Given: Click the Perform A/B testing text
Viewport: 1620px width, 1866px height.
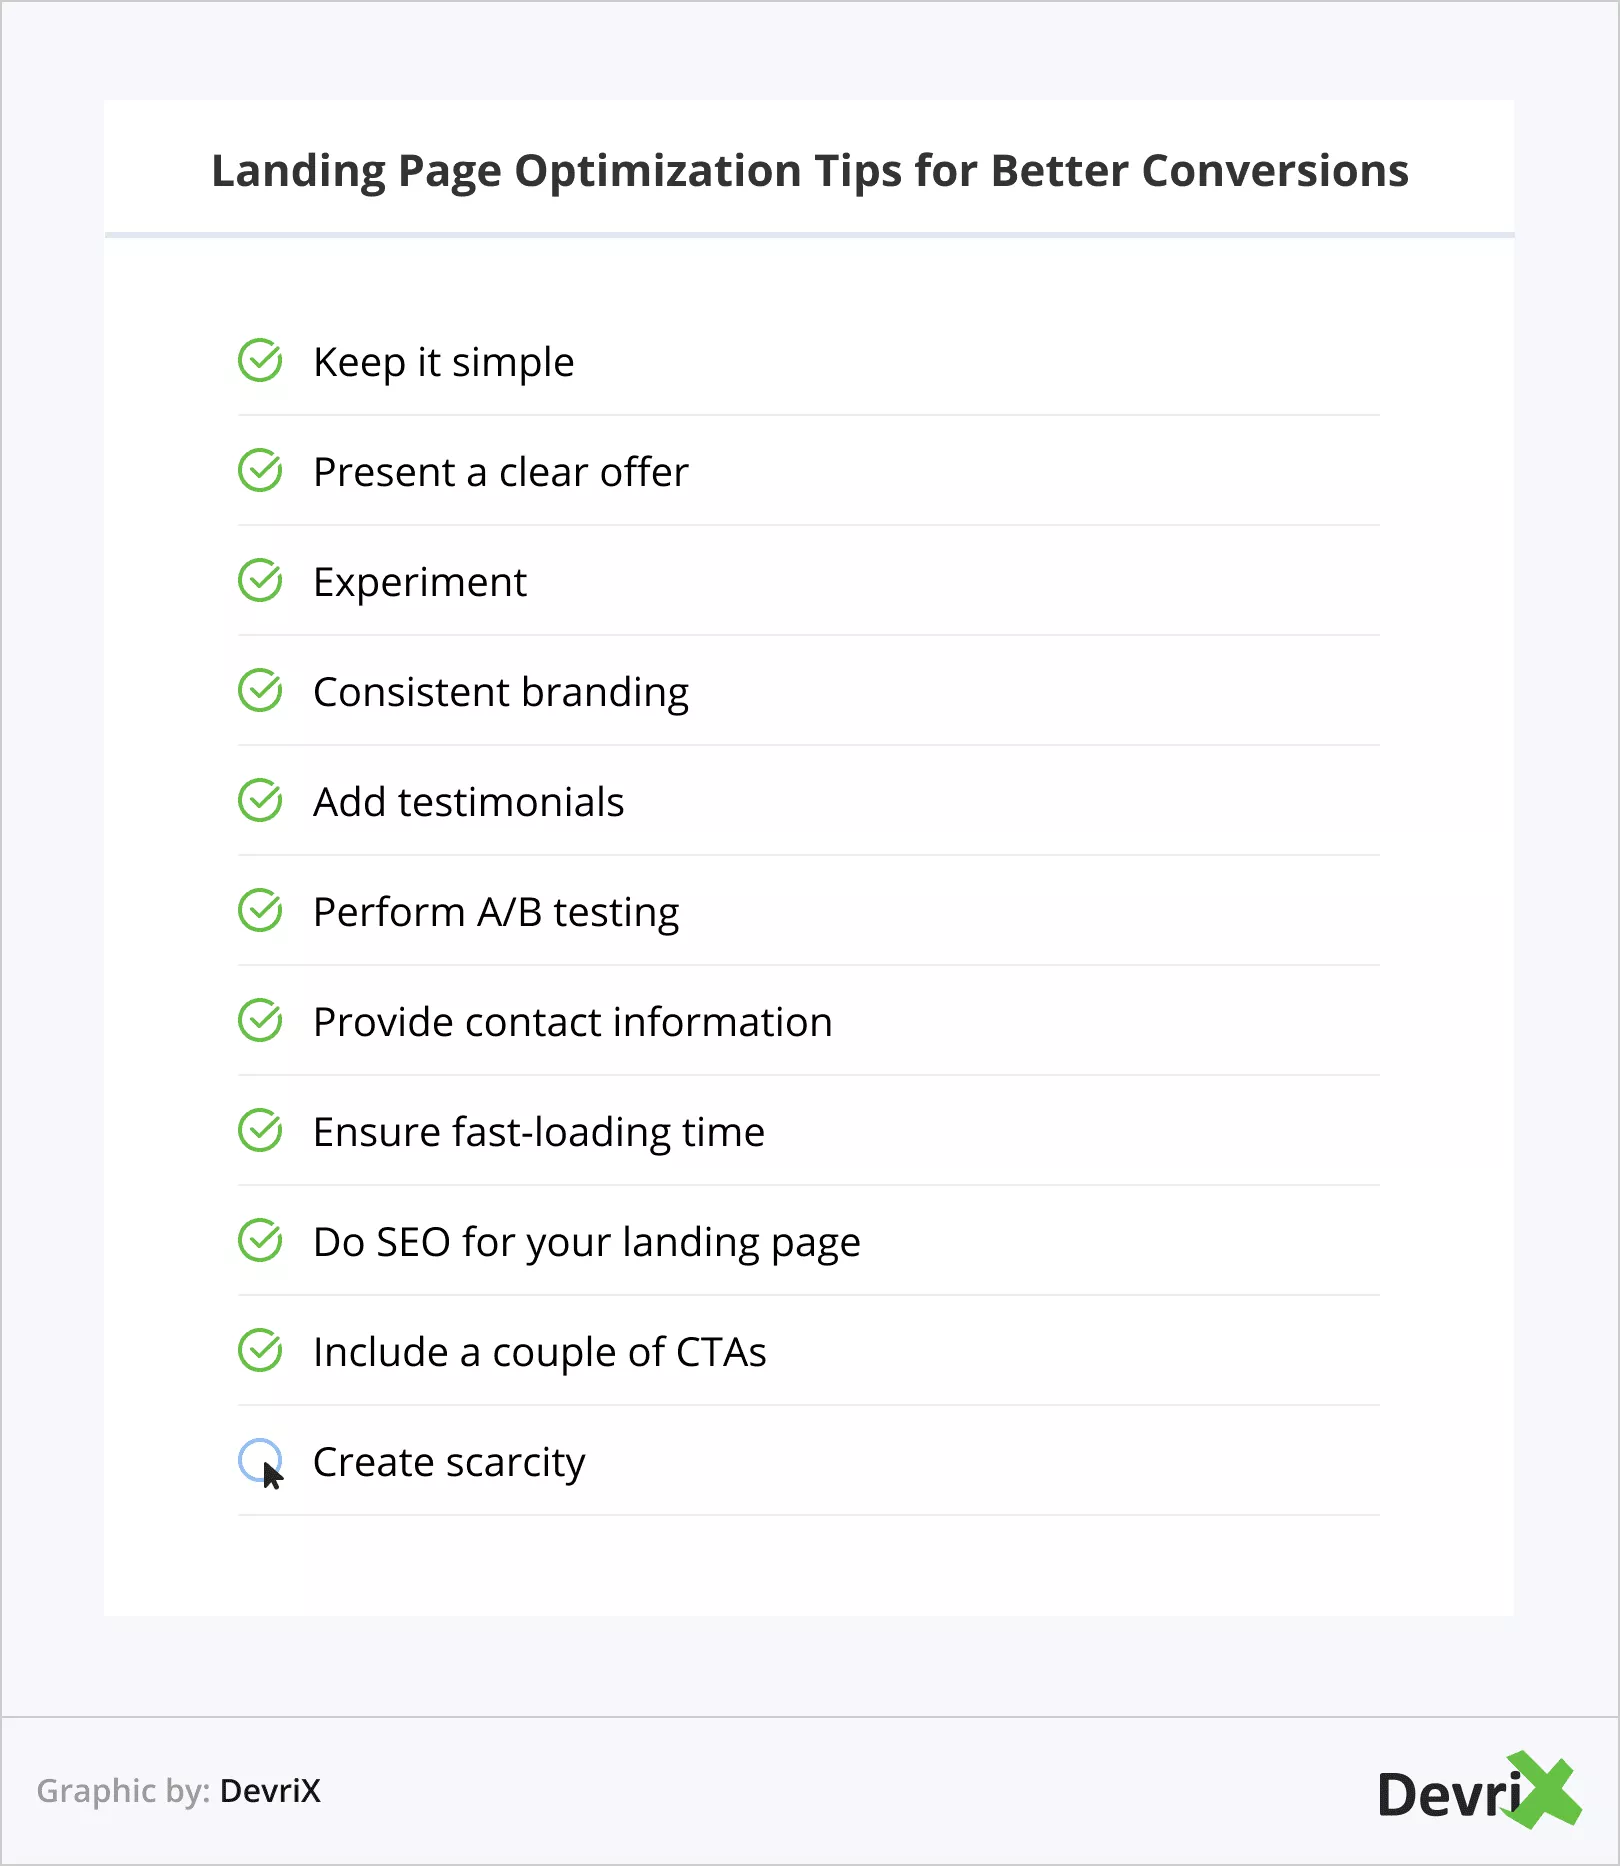Looking at the screenshot, I should point(496,912).
